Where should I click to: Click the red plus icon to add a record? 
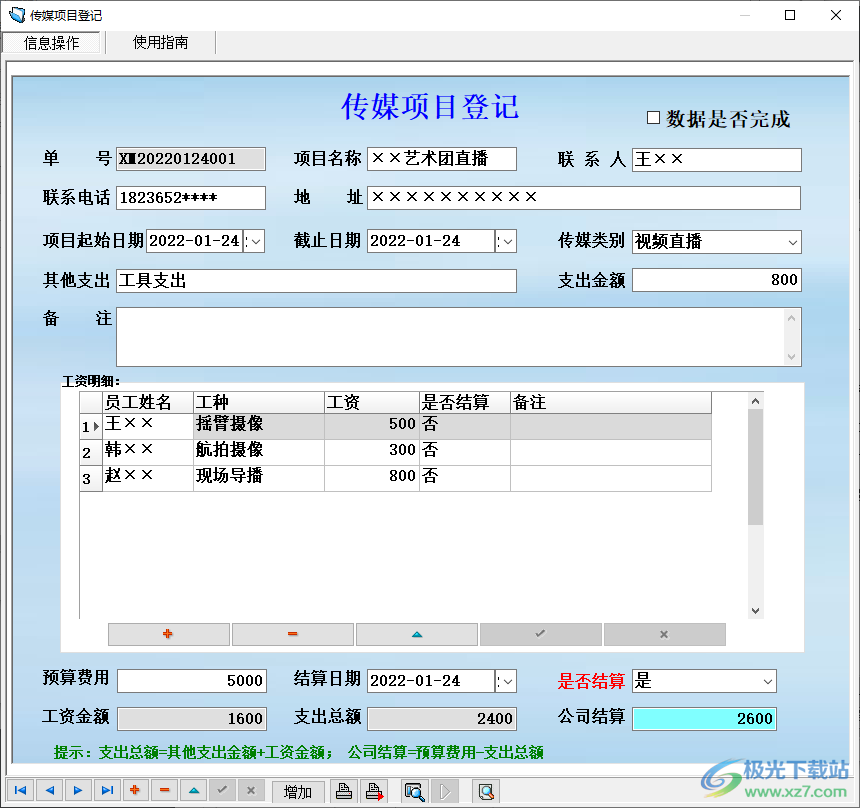[135, 790]
